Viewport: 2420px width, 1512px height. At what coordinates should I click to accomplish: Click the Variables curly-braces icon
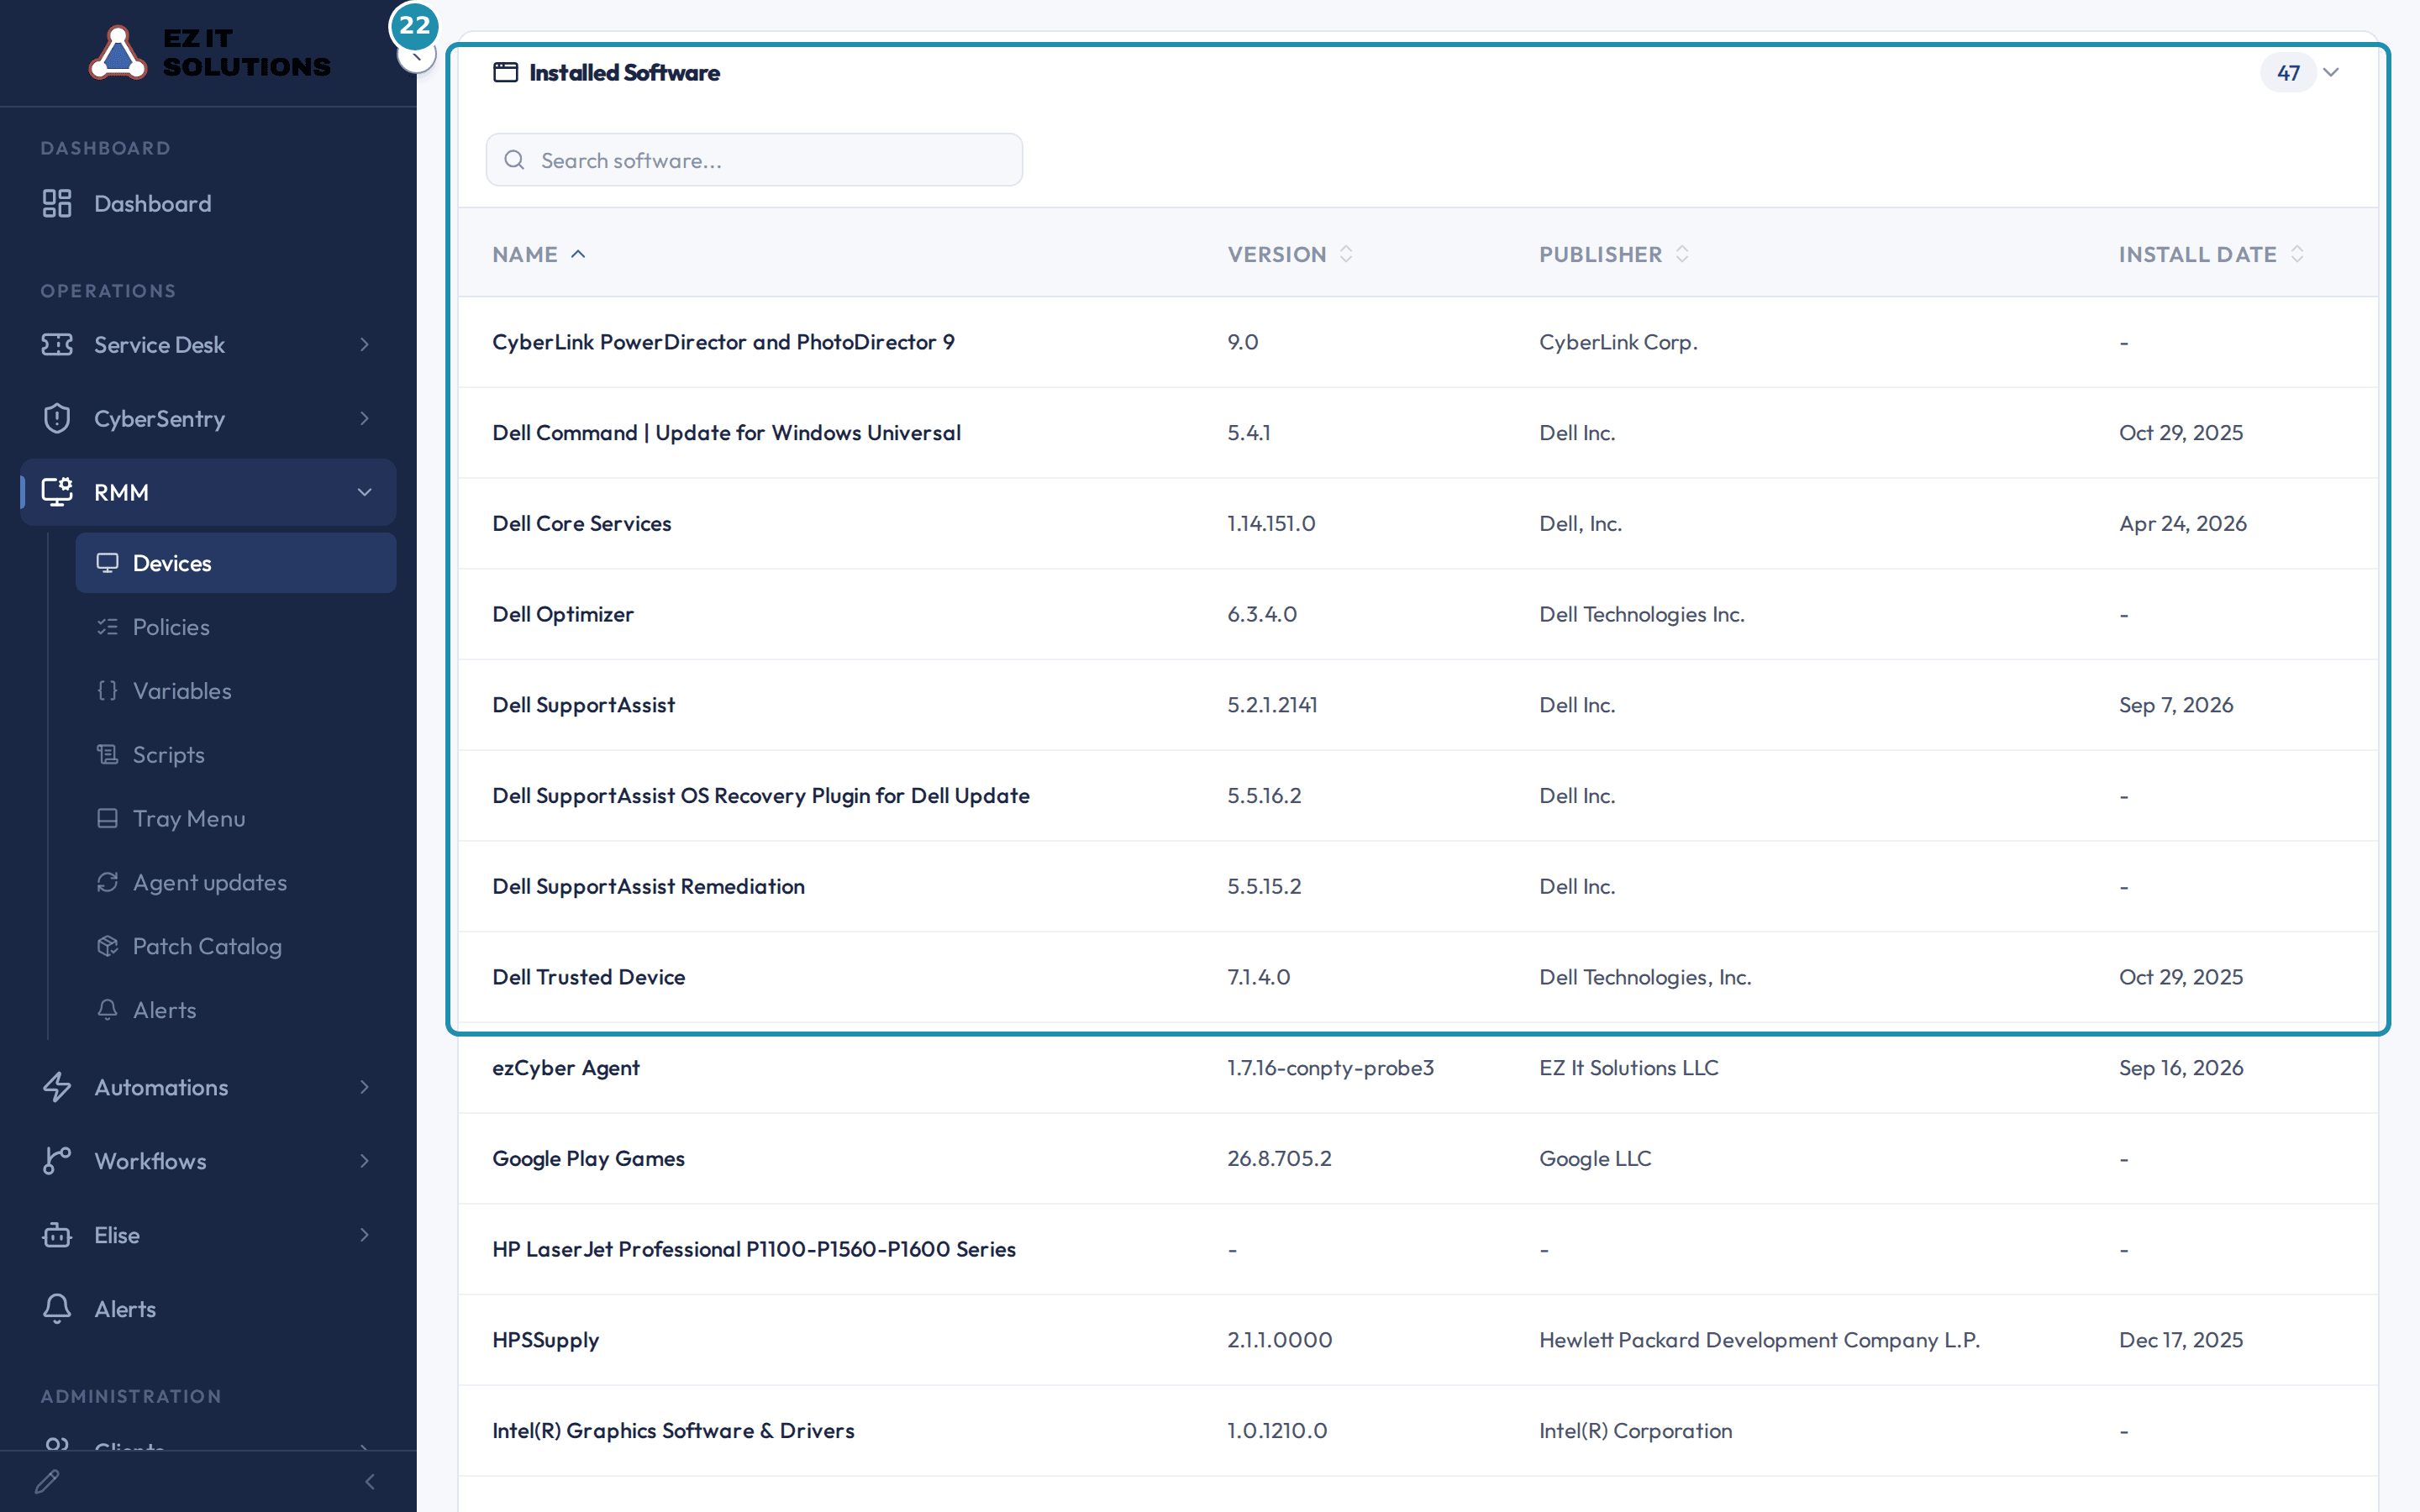tap(107, 691)
